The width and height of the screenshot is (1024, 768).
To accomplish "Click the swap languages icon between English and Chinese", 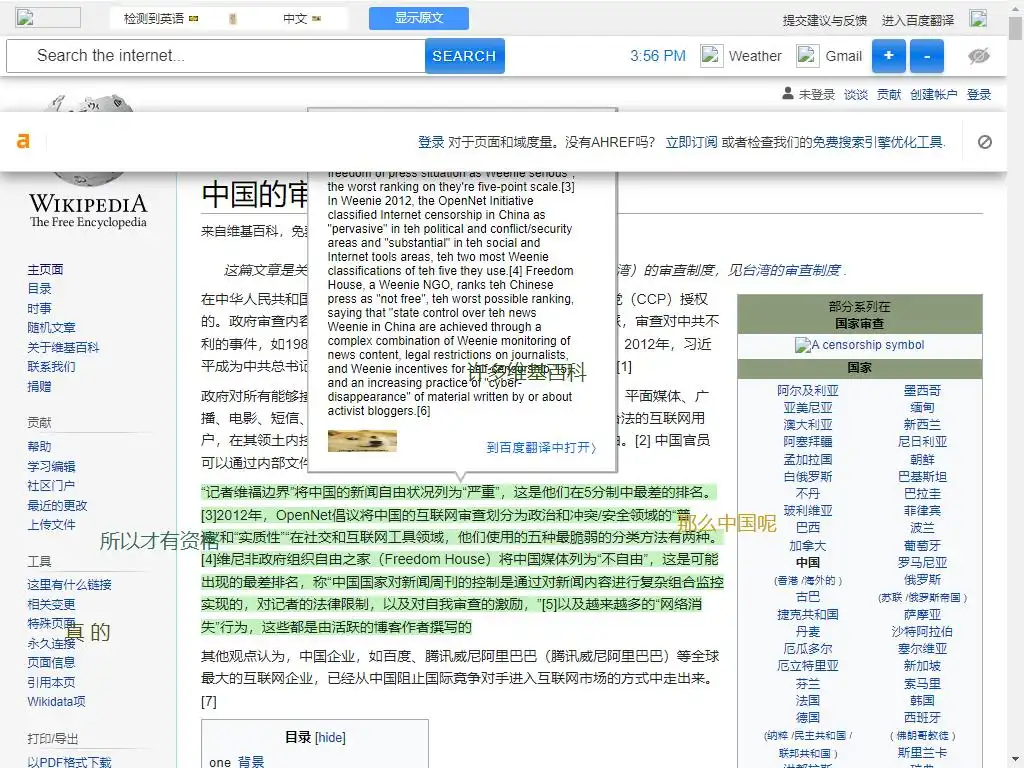I will point(232,19).
